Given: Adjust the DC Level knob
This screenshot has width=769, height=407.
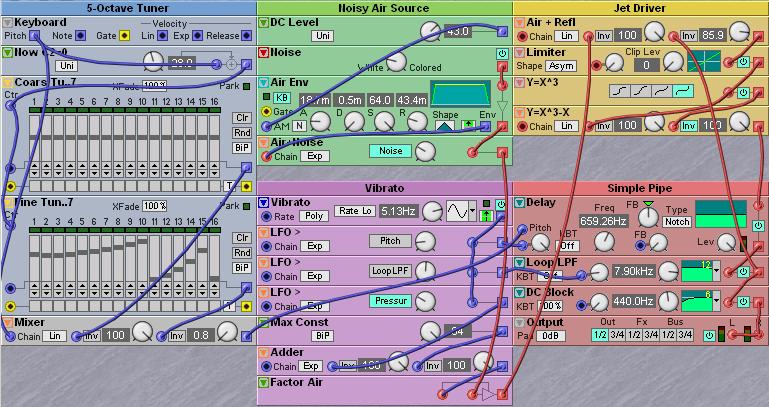Looking at the screenshot, I should (430, 31).
